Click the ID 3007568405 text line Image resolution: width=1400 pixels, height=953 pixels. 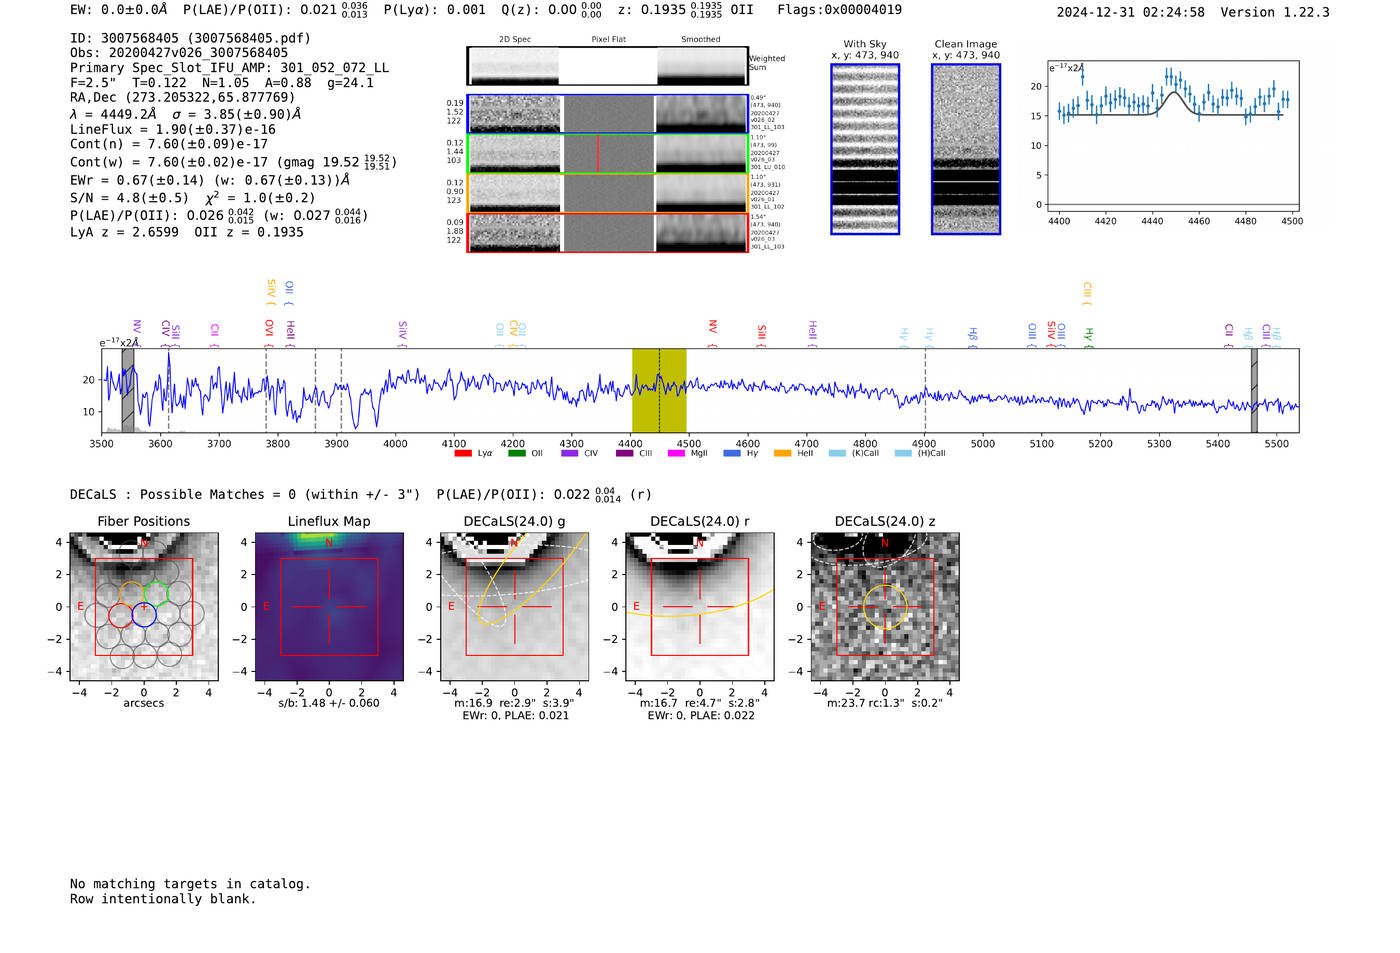190,38
